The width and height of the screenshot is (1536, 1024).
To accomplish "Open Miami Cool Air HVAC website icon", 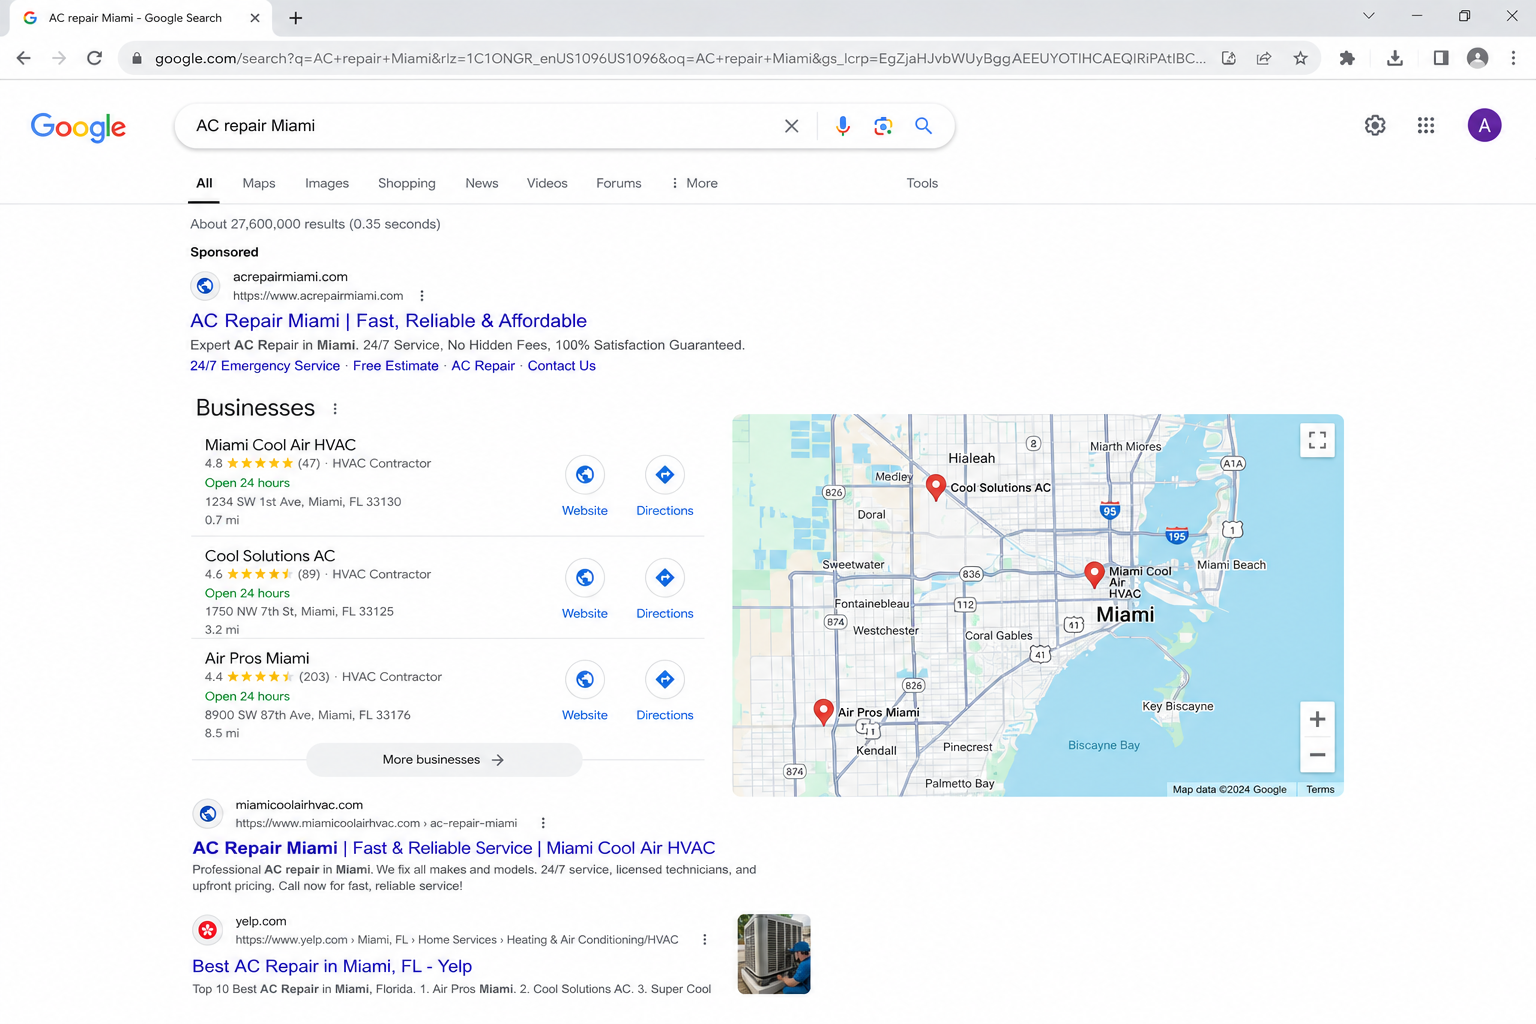I will point(585,475).
